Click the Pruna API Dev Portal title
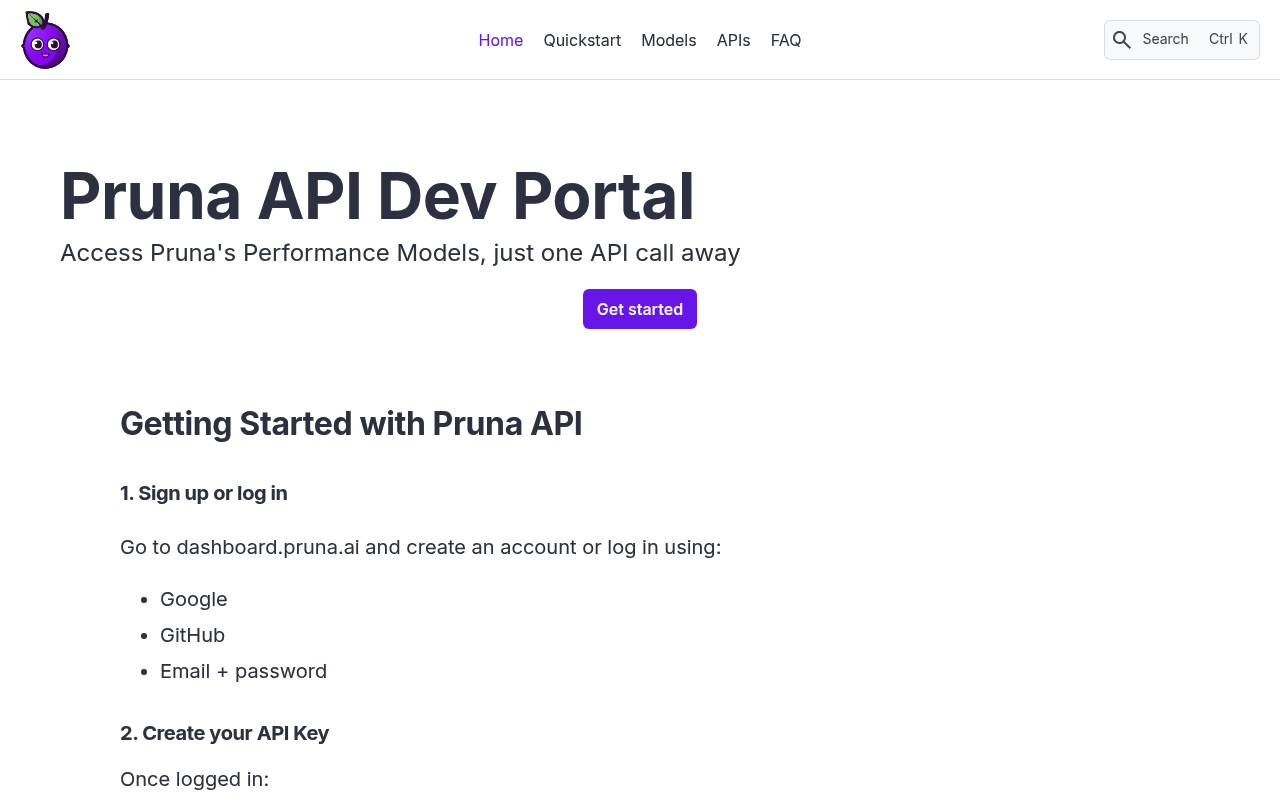 tap(377, 196)
